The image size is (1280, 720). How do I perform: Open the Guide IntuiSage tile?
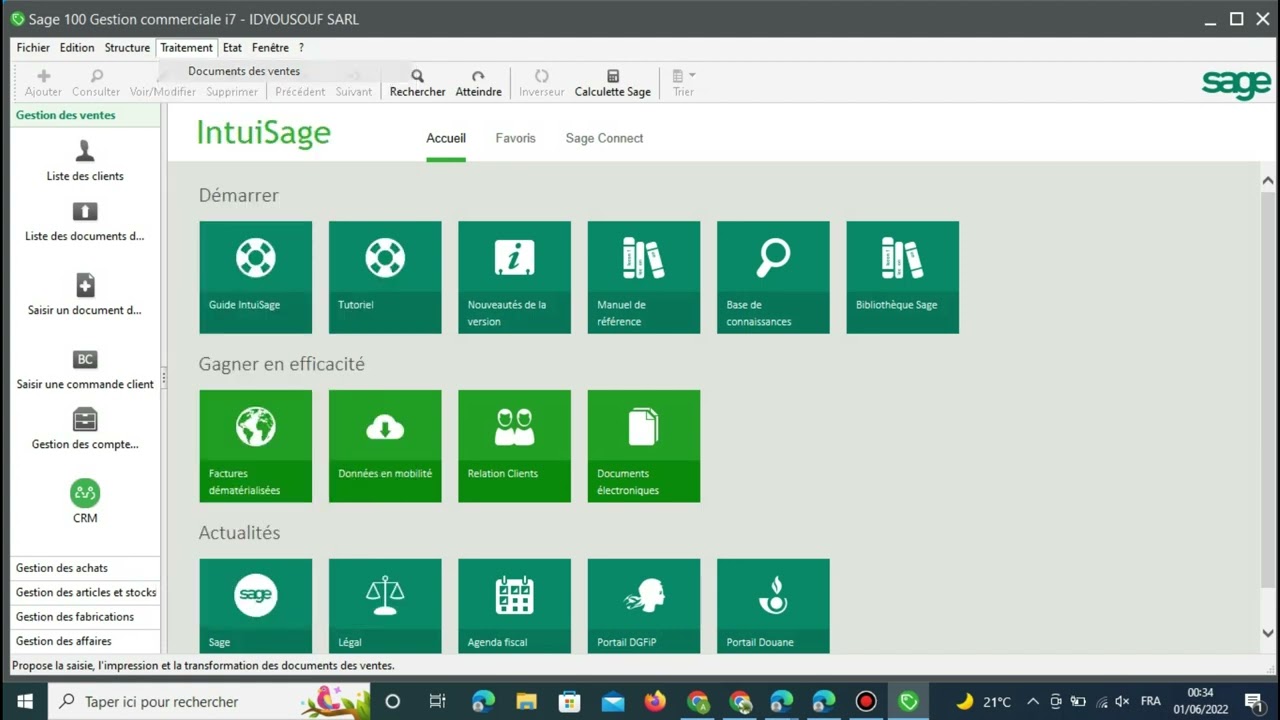tap(255, 277)
